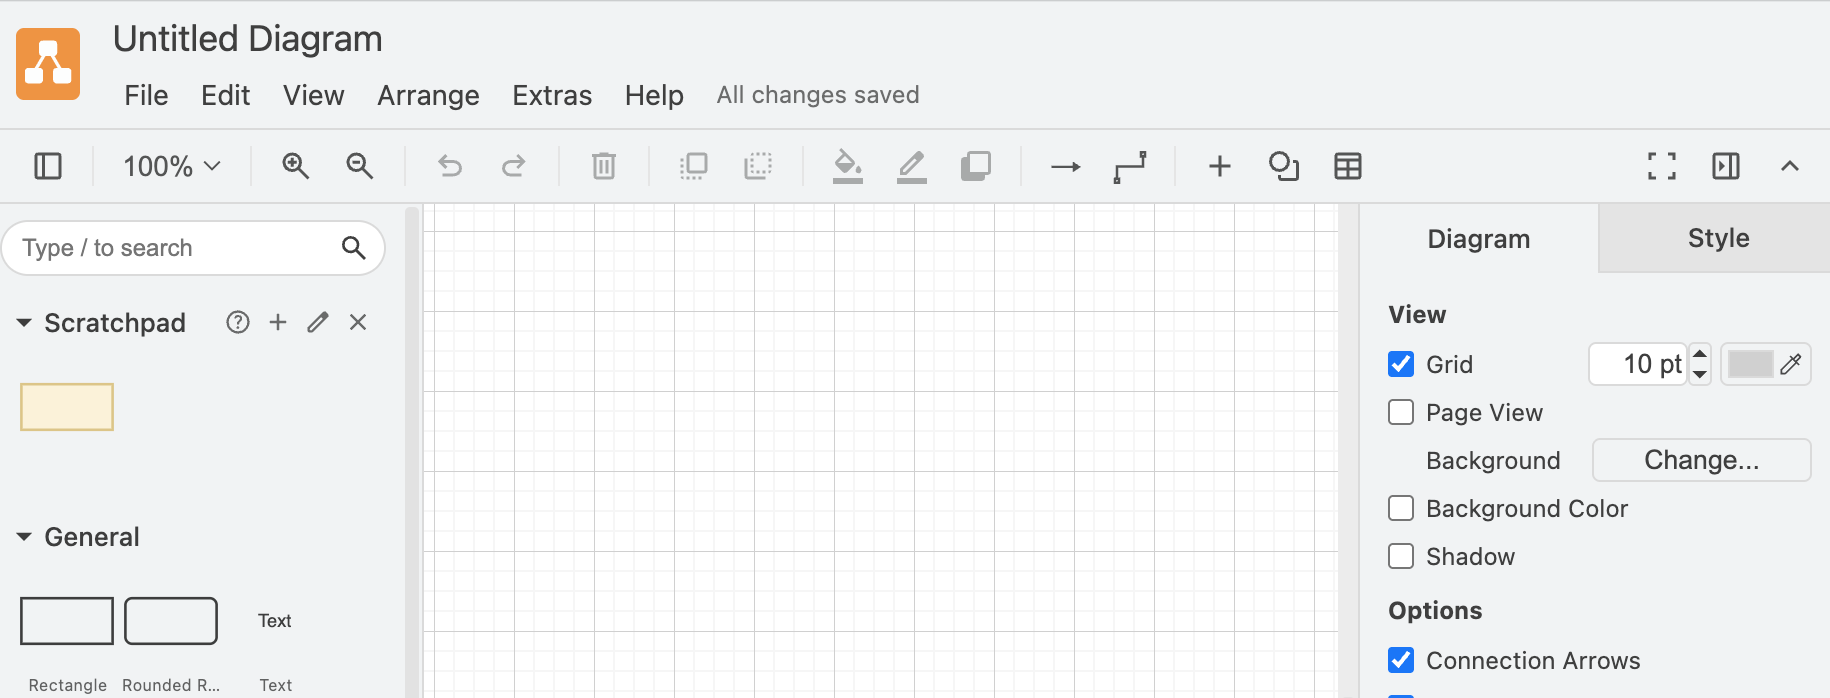Viewport: 1830px width, 698px height.
Task: Select the Zoom In magnifier icon
Action: pos(295,166)
